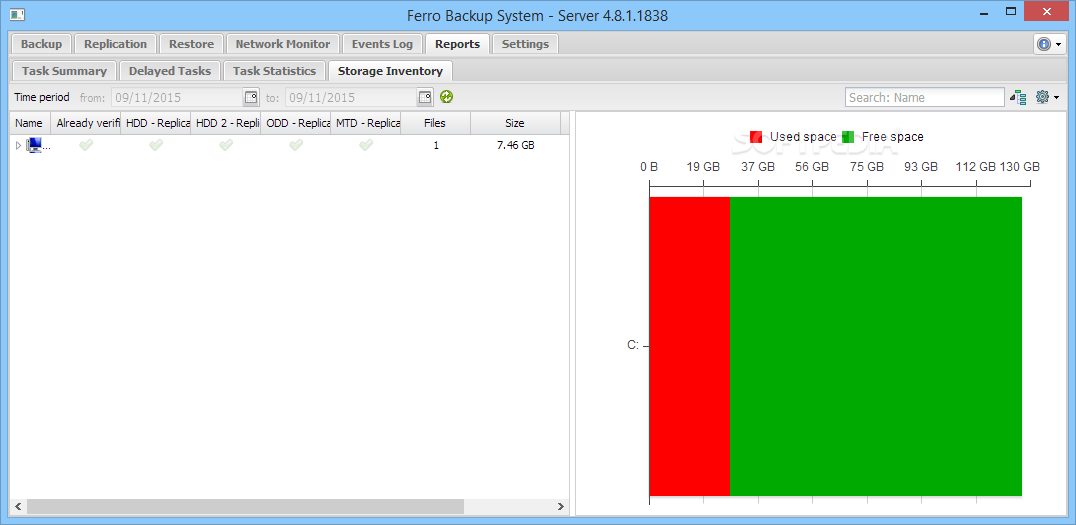This screenshot has width=1076, height=525.
Task: Click the MTD - Replication column header
Action: coord(366,124)
